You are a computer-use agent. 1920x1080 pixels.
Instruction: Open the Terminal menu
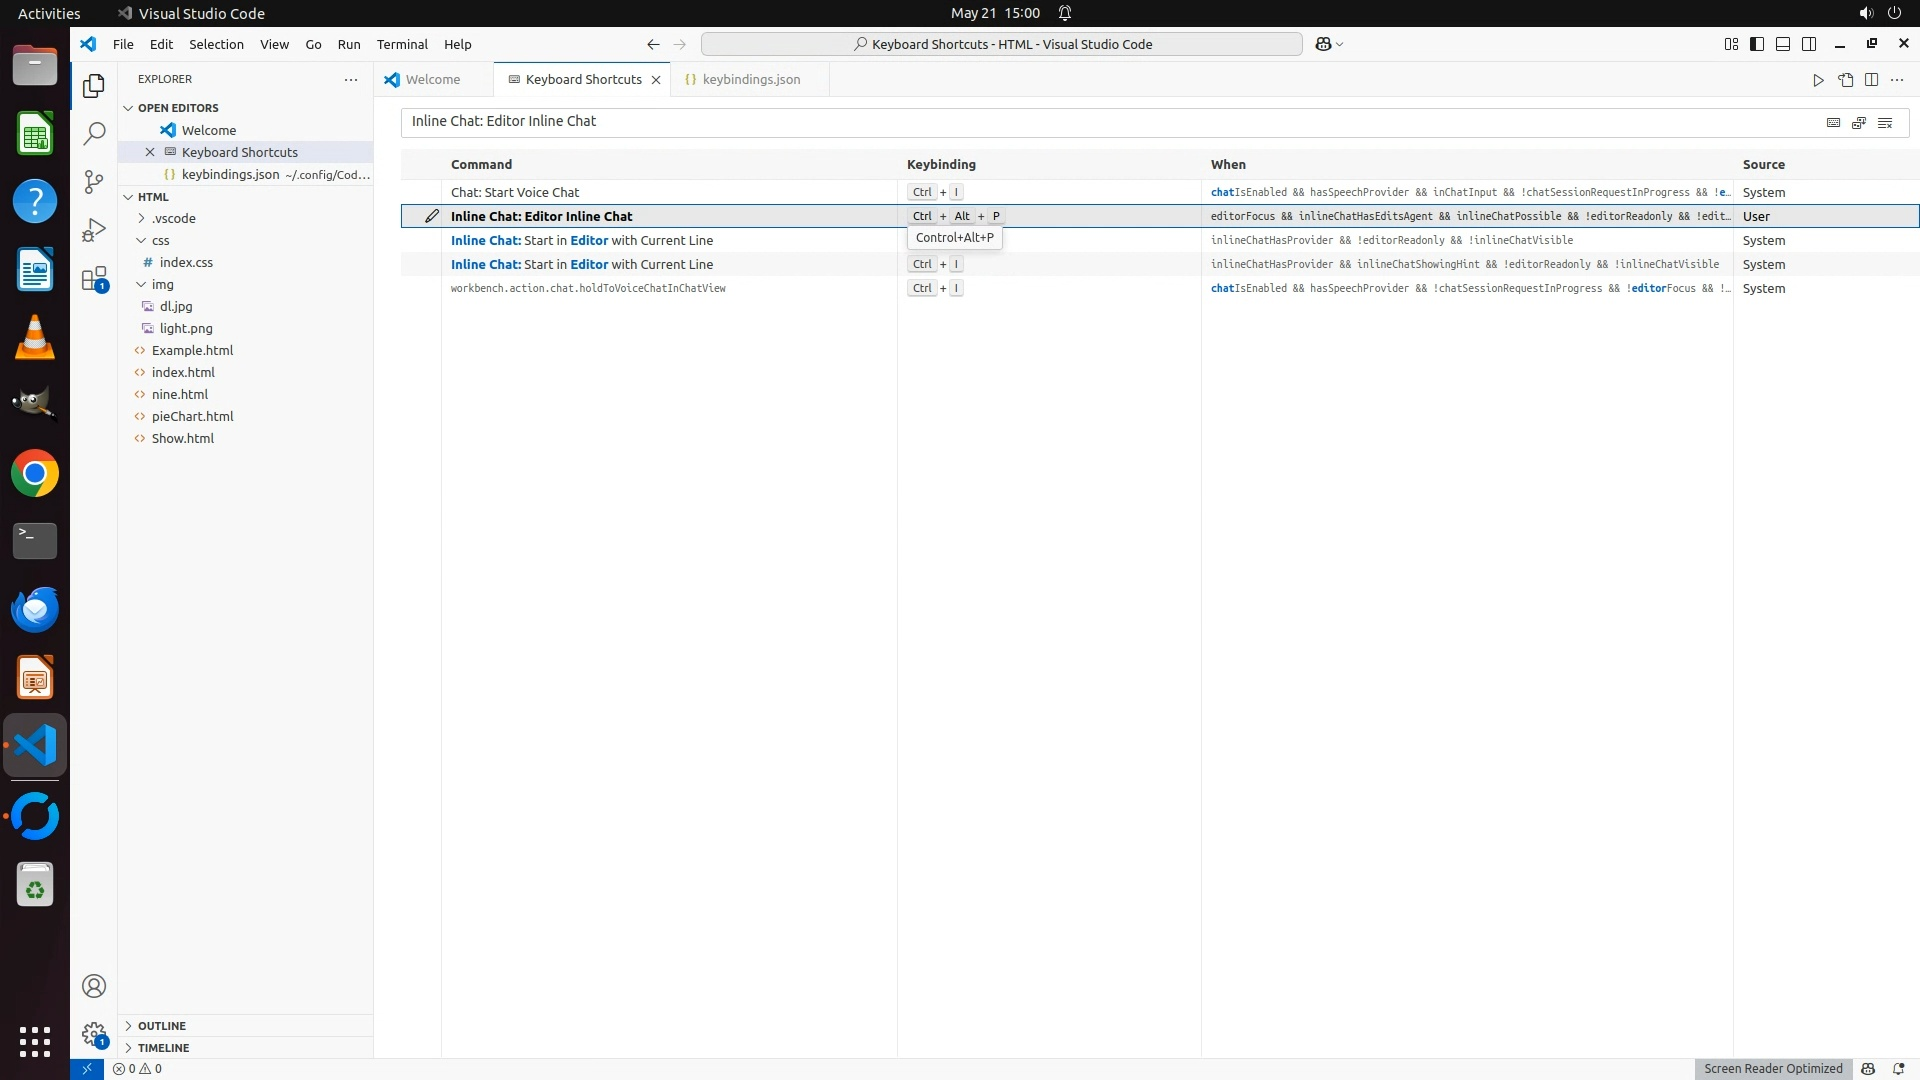[x=402, y=44]
